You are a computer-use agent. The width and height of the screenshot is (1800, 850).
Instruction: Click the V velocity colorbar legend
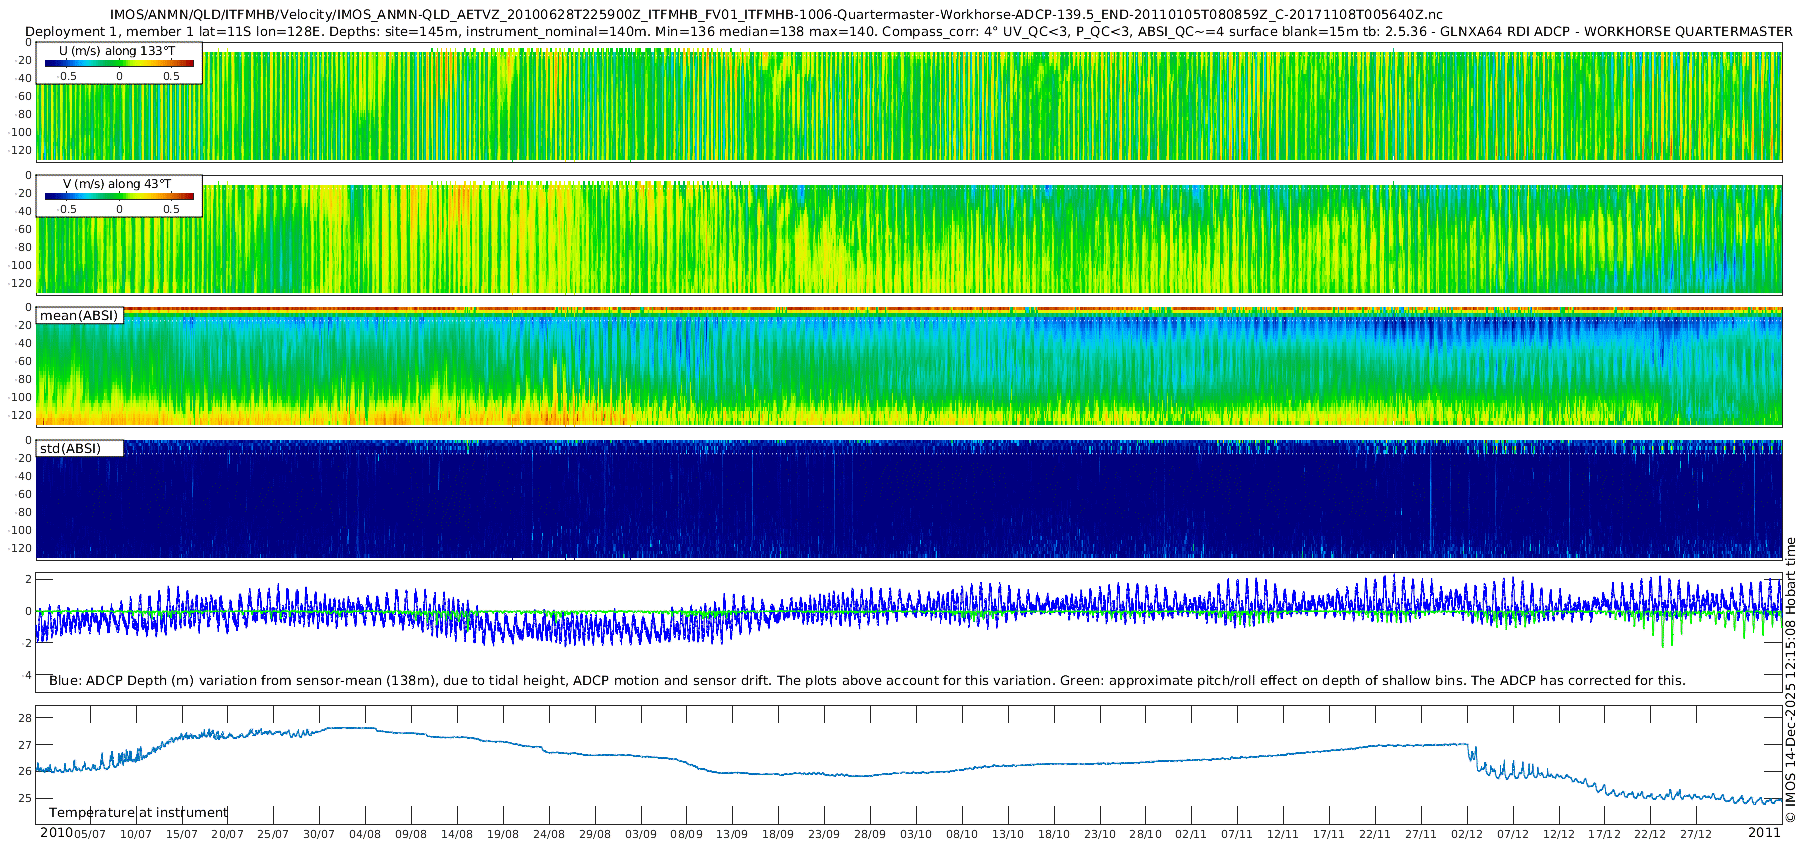click(119, 196)
